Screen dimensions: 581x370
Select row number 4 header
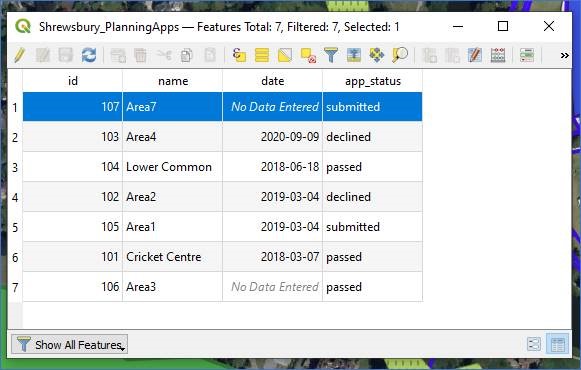tap(15, 197)
